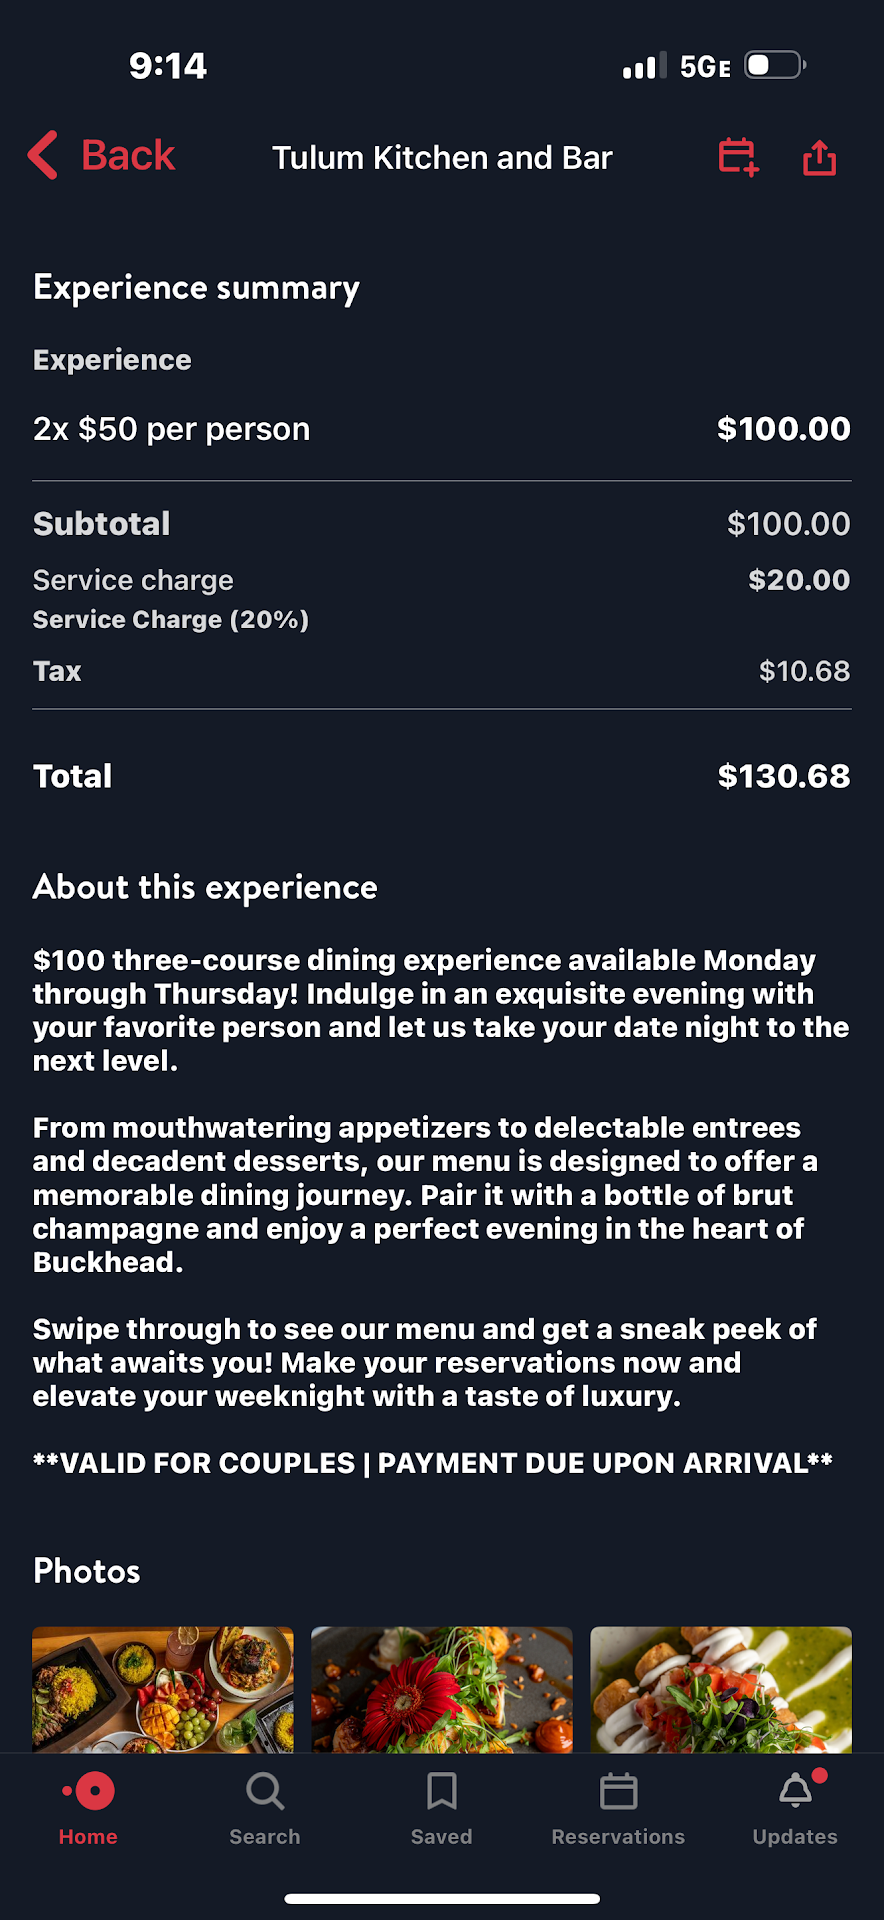884x1920 pixels.
Task: Tap the Saved bookmark icon
Action: [x=441, y=1792]
